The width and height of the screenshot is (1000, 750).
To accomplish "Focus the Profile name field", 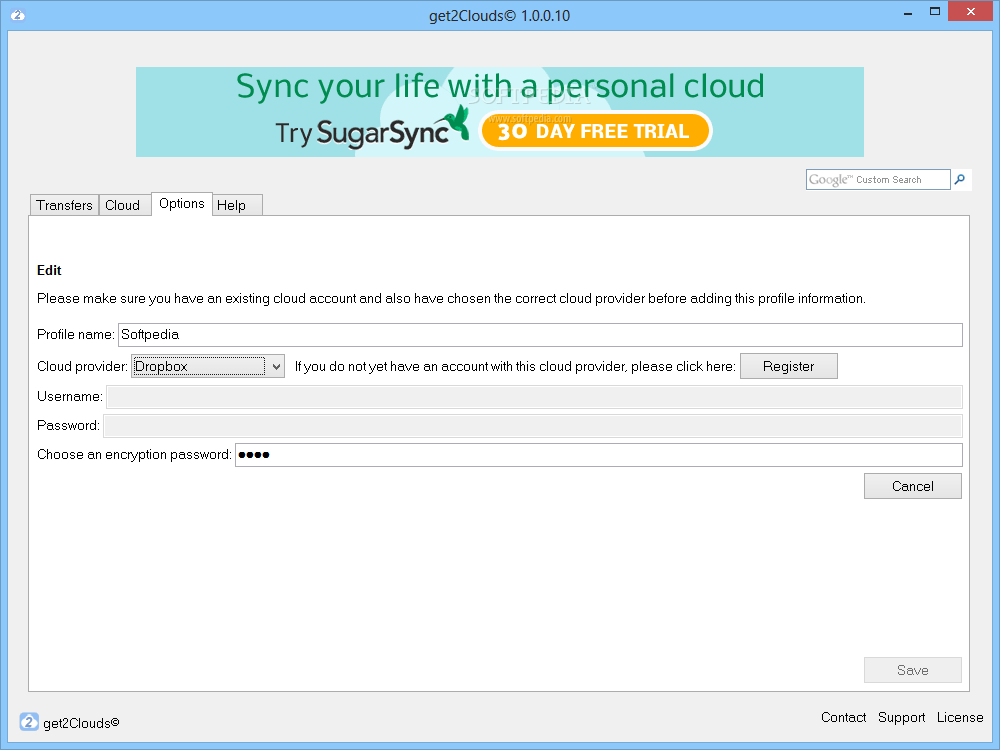I will (540, 335).
